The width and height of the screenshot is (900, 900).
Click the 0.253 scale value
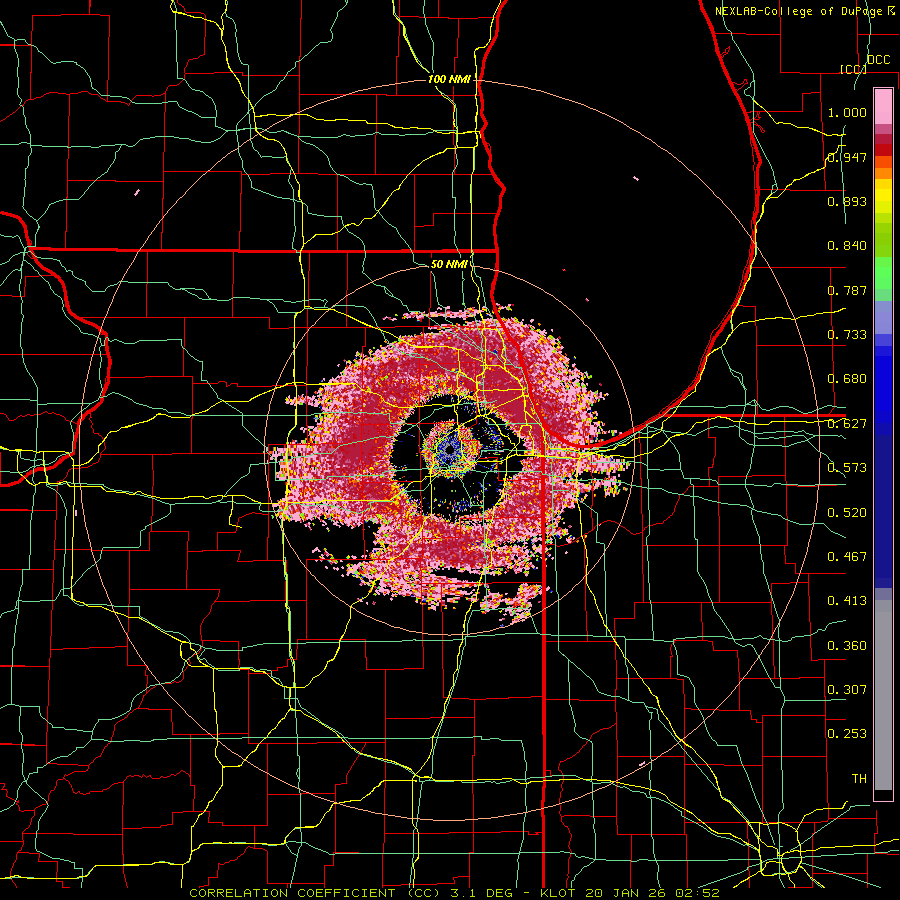pyautogui.click(x=847, y=734)
